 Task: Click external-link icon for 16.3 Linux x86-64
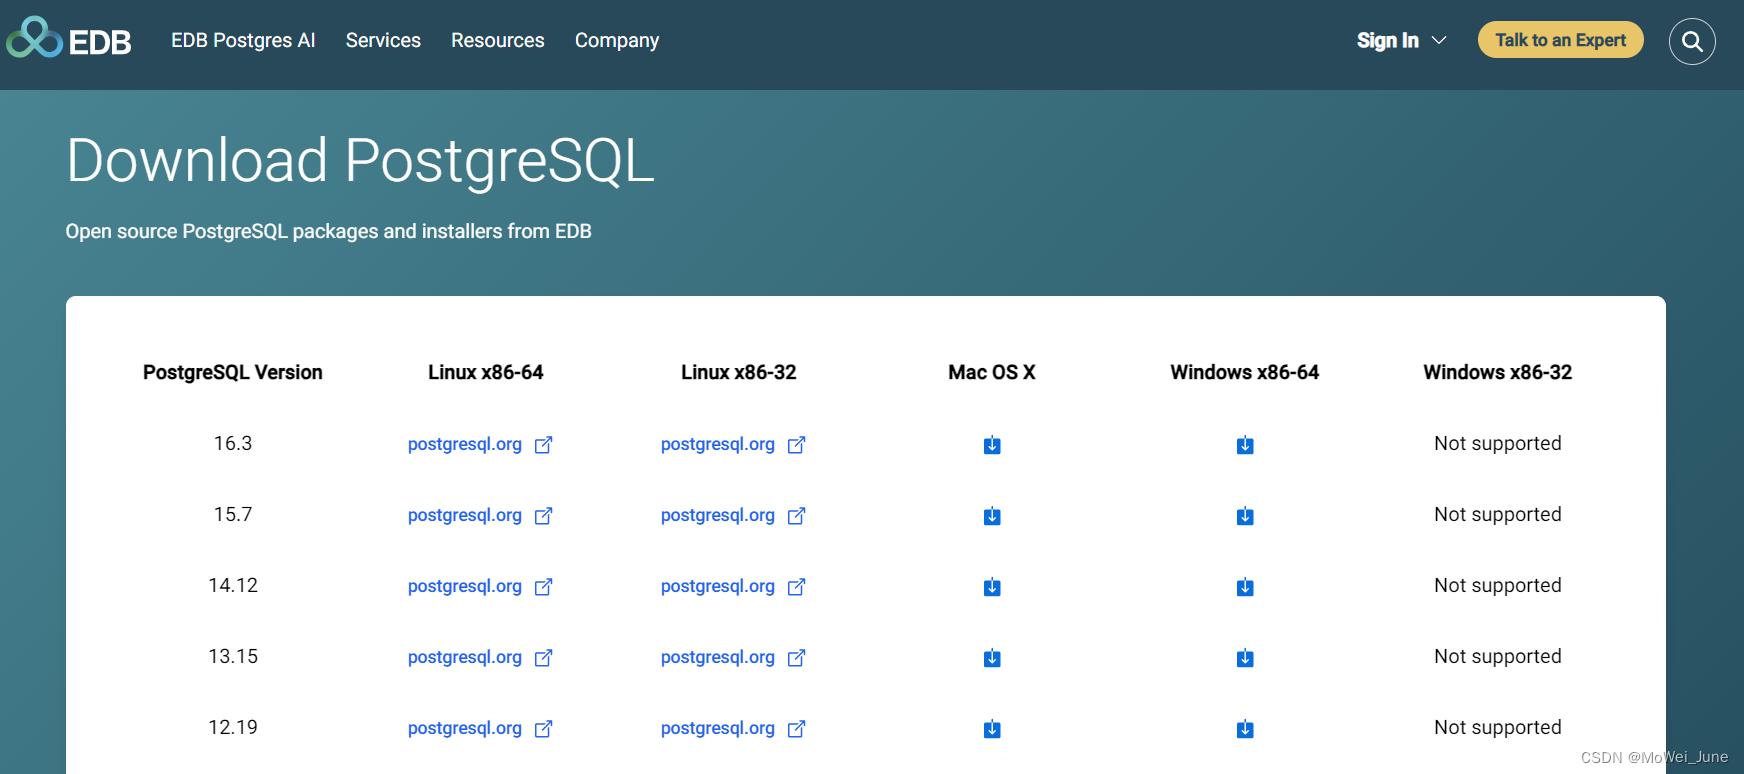point(543,445)
